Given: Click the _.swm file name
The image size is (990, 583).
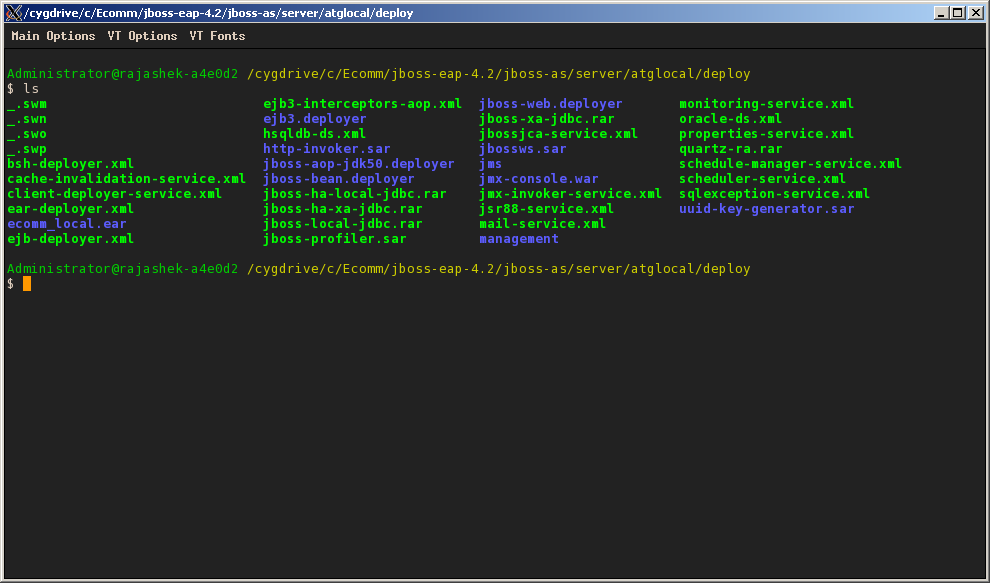Looking at the screenshot, I should coord(27,104).
